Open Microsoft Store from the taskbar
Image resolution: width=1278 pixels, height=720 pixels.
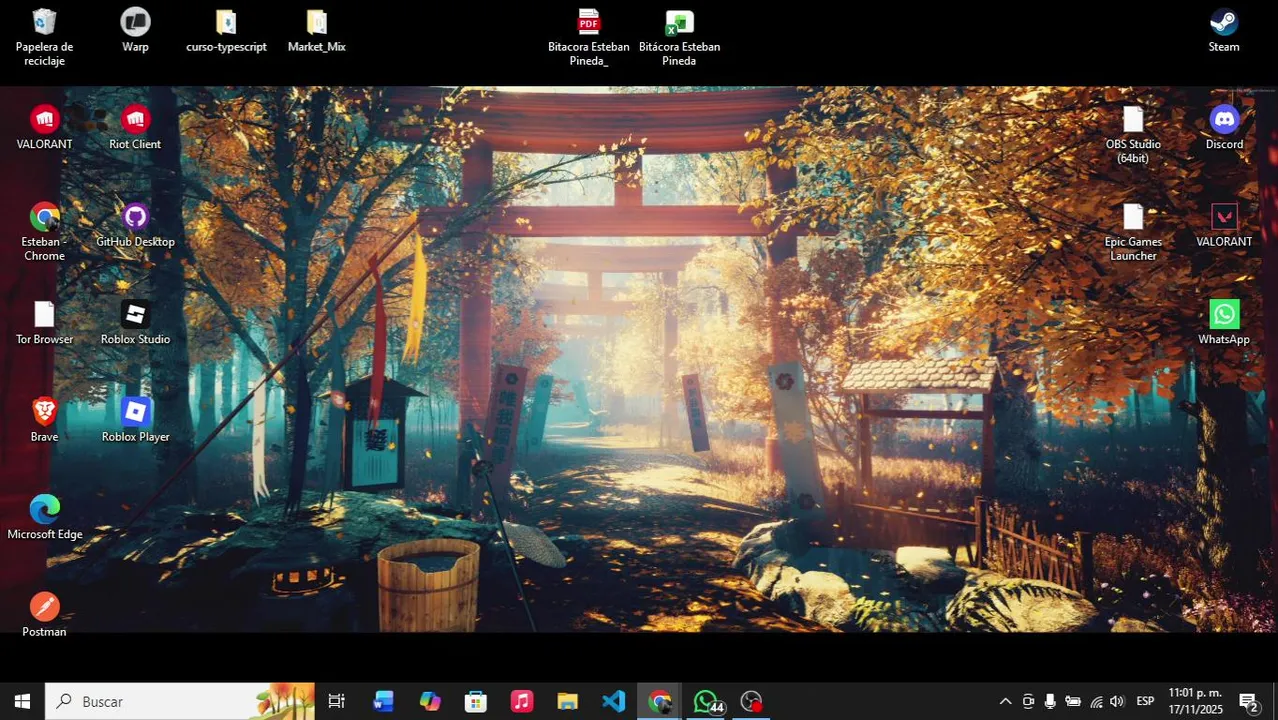476,701
